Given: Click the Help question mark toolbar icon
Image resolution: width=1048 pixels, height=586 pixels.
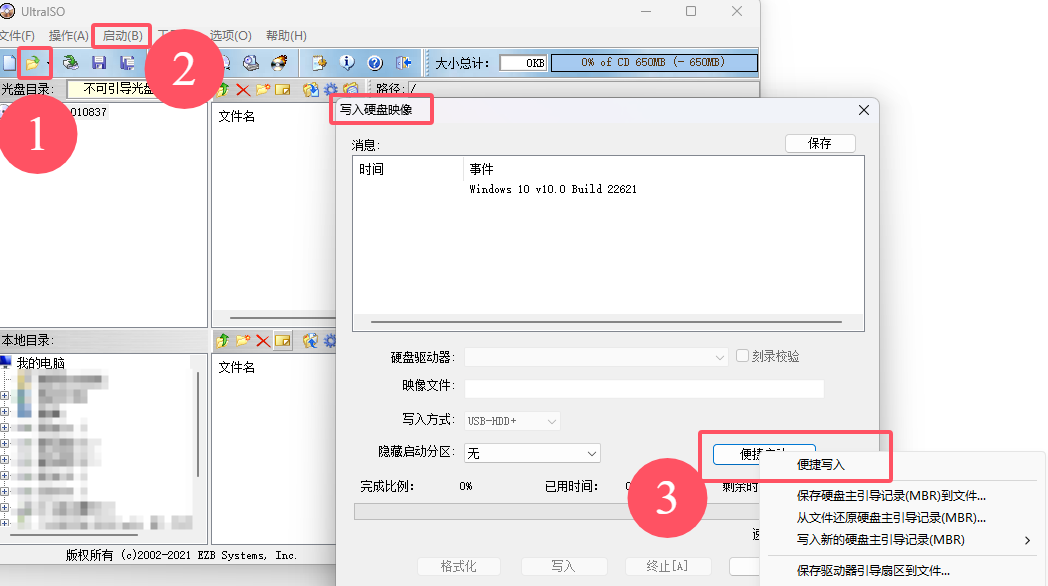Looking at the screenshot, I should [375, 63].
